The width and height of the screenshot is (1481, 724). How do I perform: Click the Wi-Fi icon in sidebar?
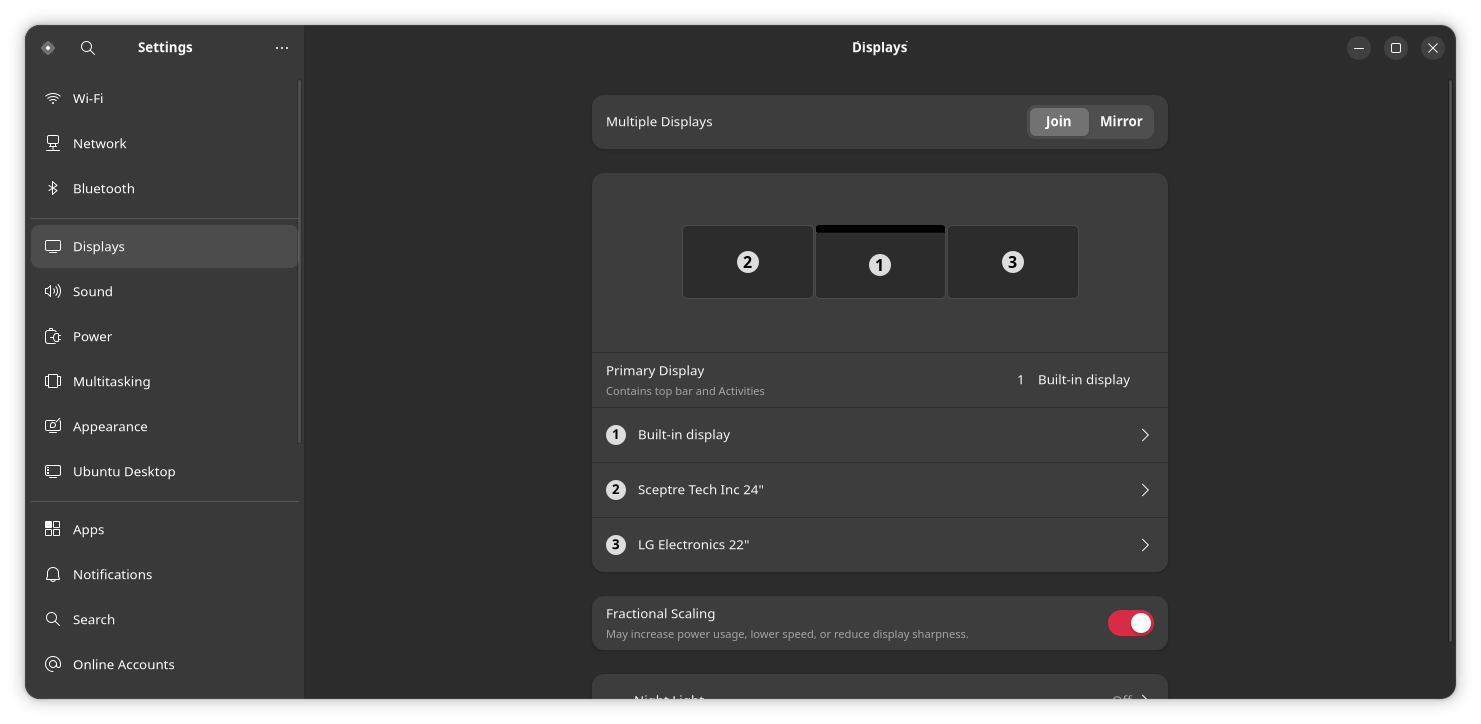pos(53,98)
